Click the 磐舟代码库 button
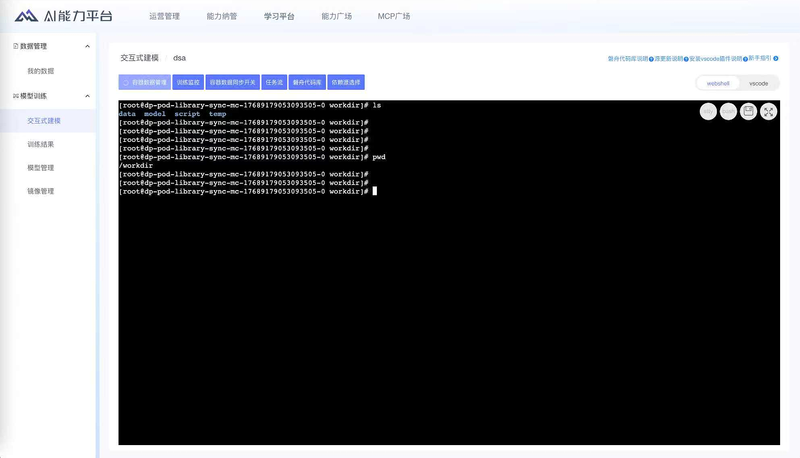 tap(307, 82)
